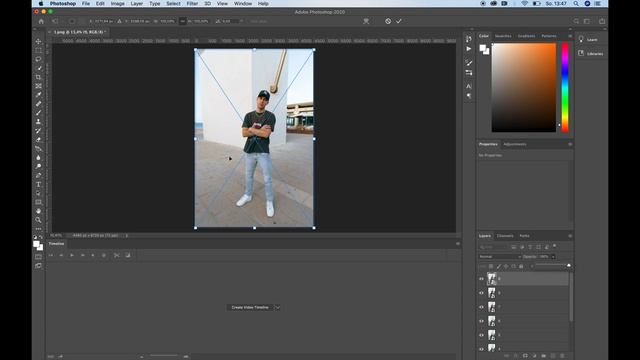The width and height of the screenshot is (640, 360).
Task: Select the Eyedropper tool
Action: click(x=38, y=95)
